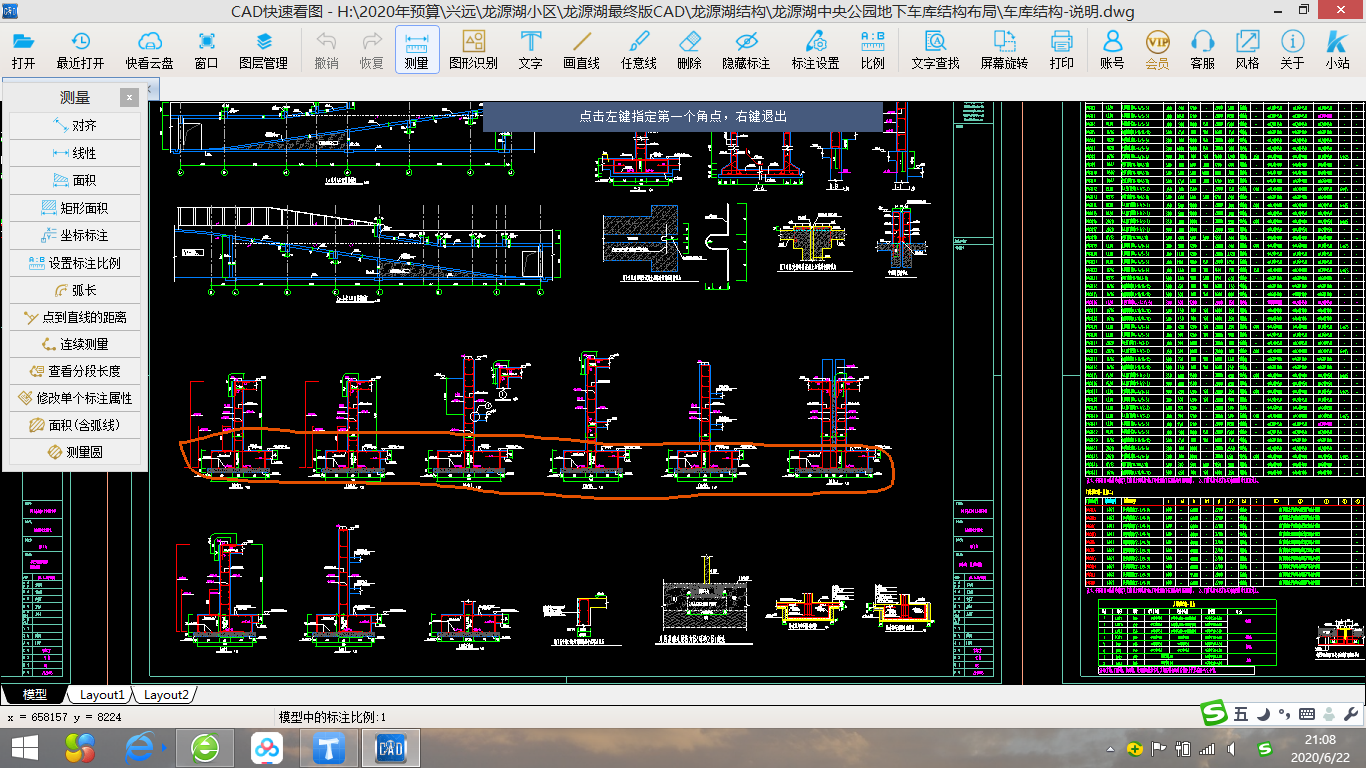Open 文字查找 text search

coord(935,50)
